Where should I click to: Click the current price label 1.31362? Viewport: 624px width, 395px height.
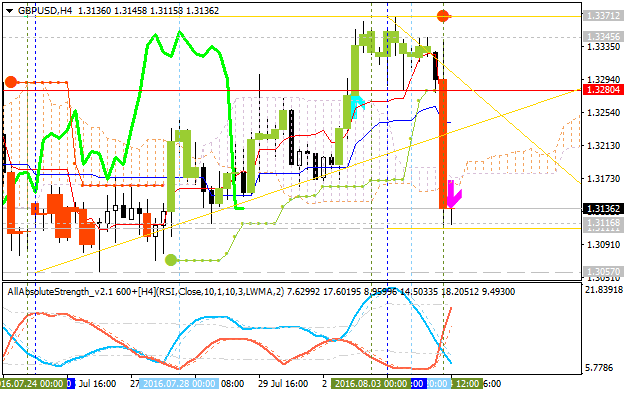click(x=603, y=209)
